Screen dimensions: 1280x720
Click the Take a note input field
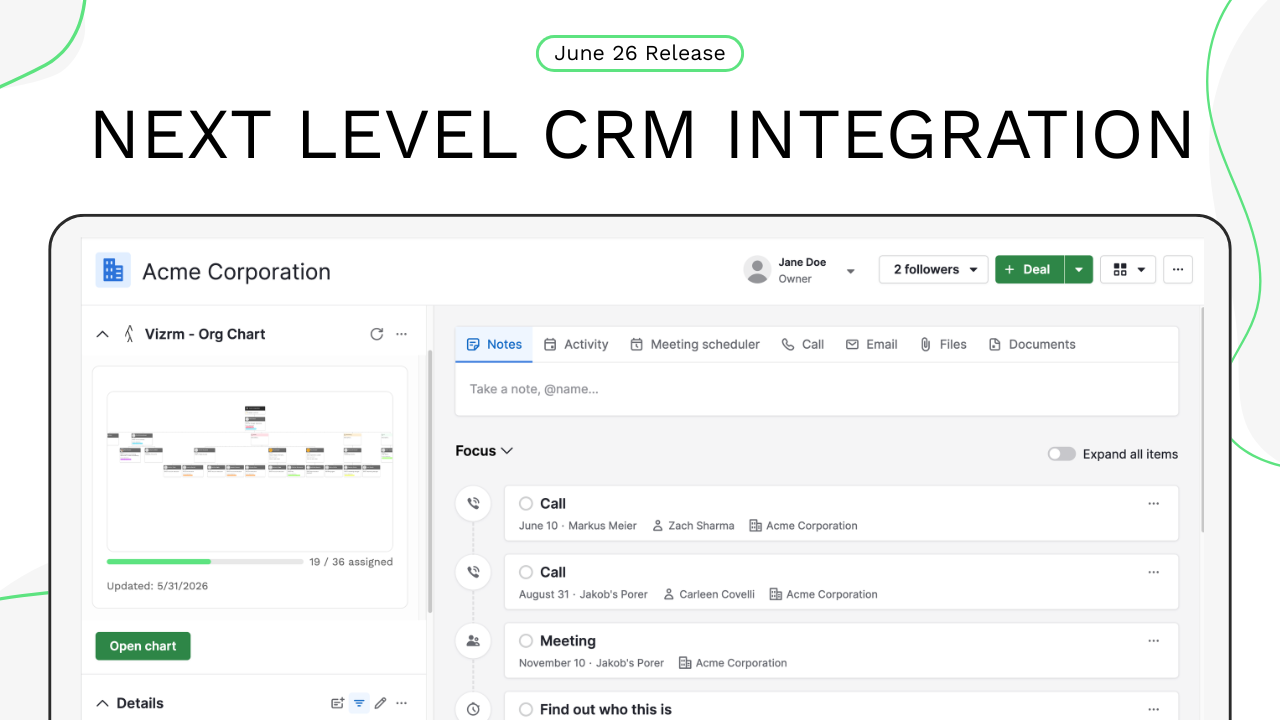817,389
